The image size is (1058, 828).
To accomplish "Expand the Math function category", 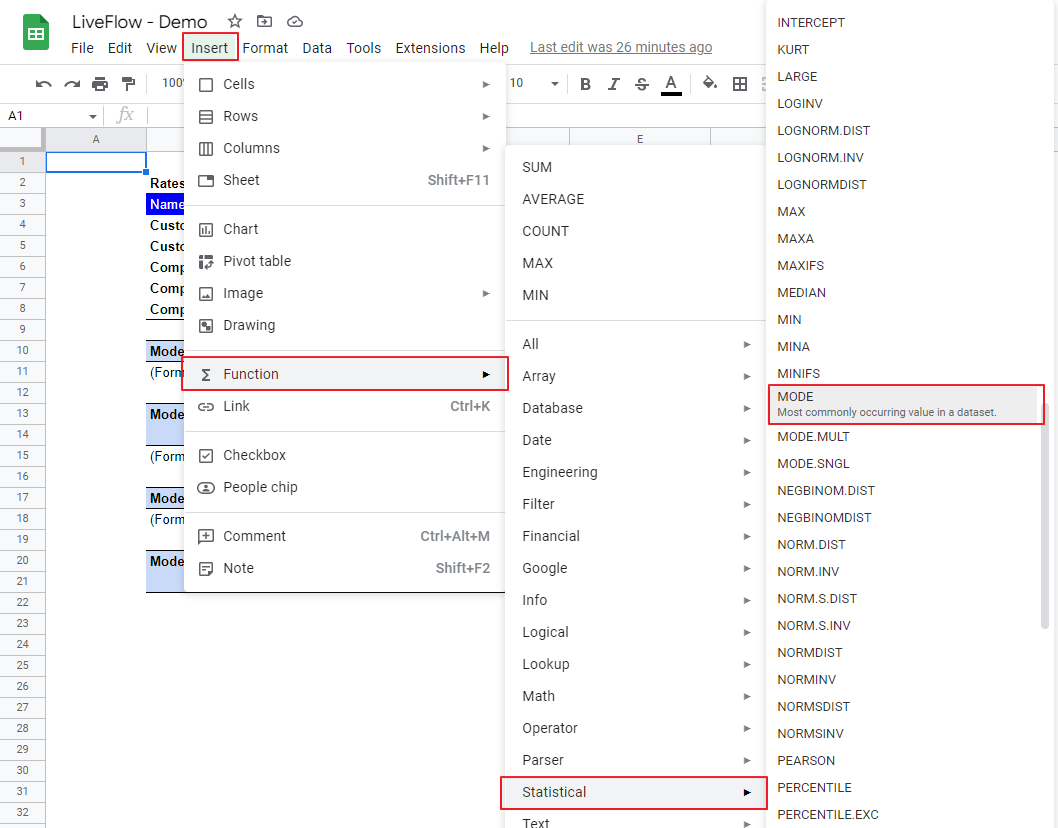I will [x=636, y=696].
